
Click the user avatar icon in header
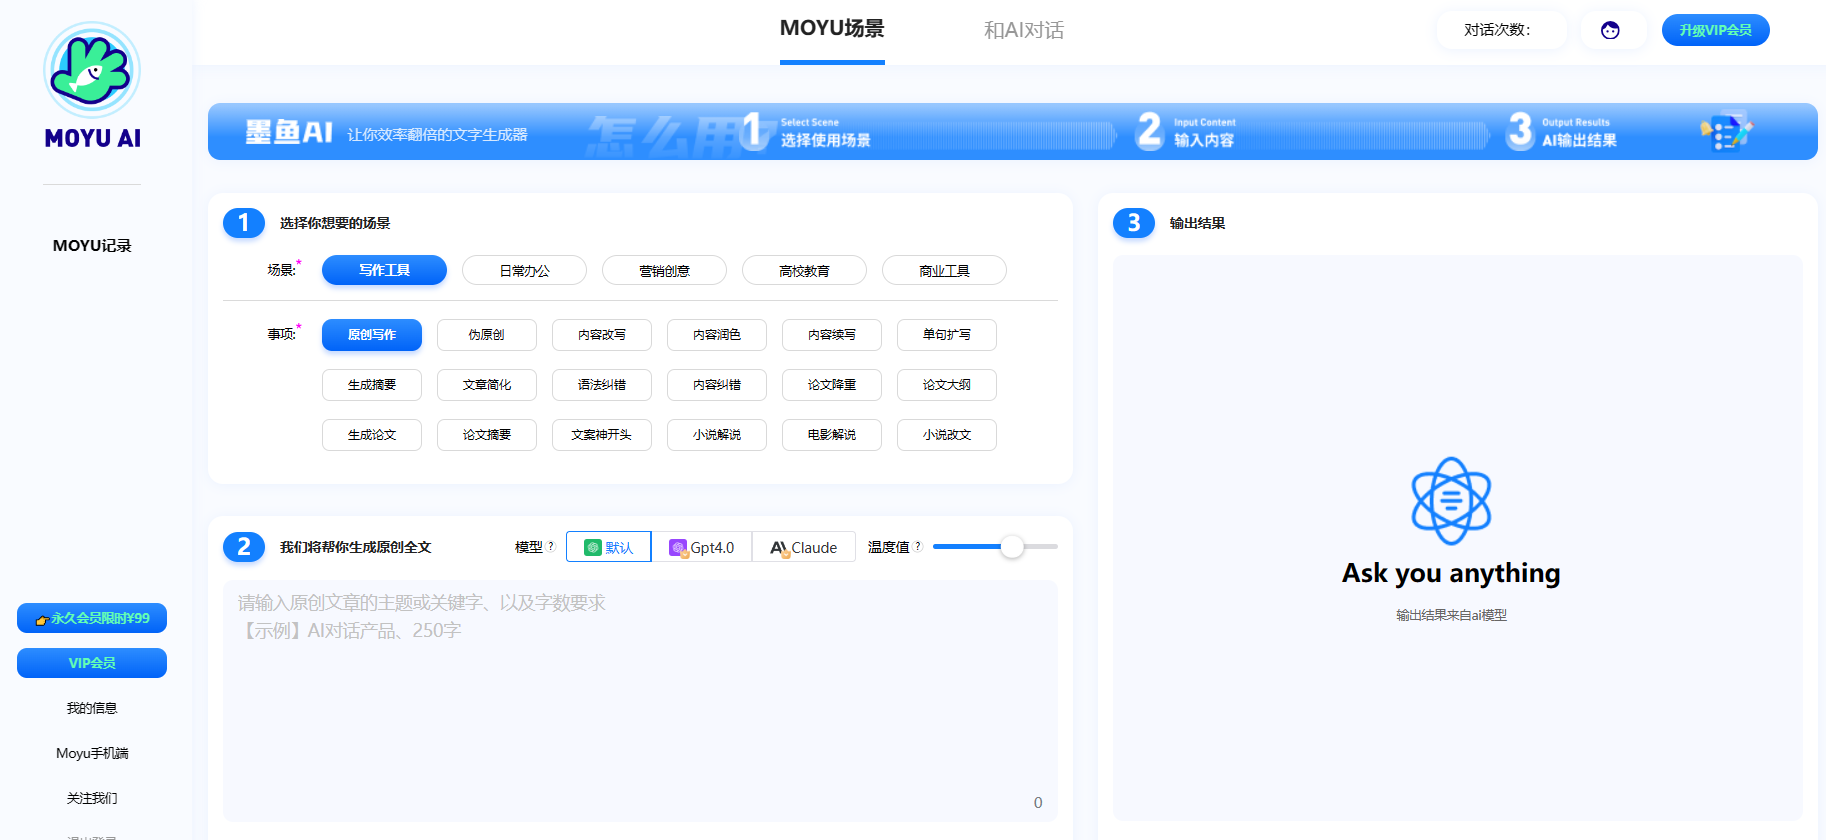point(1610,30)
